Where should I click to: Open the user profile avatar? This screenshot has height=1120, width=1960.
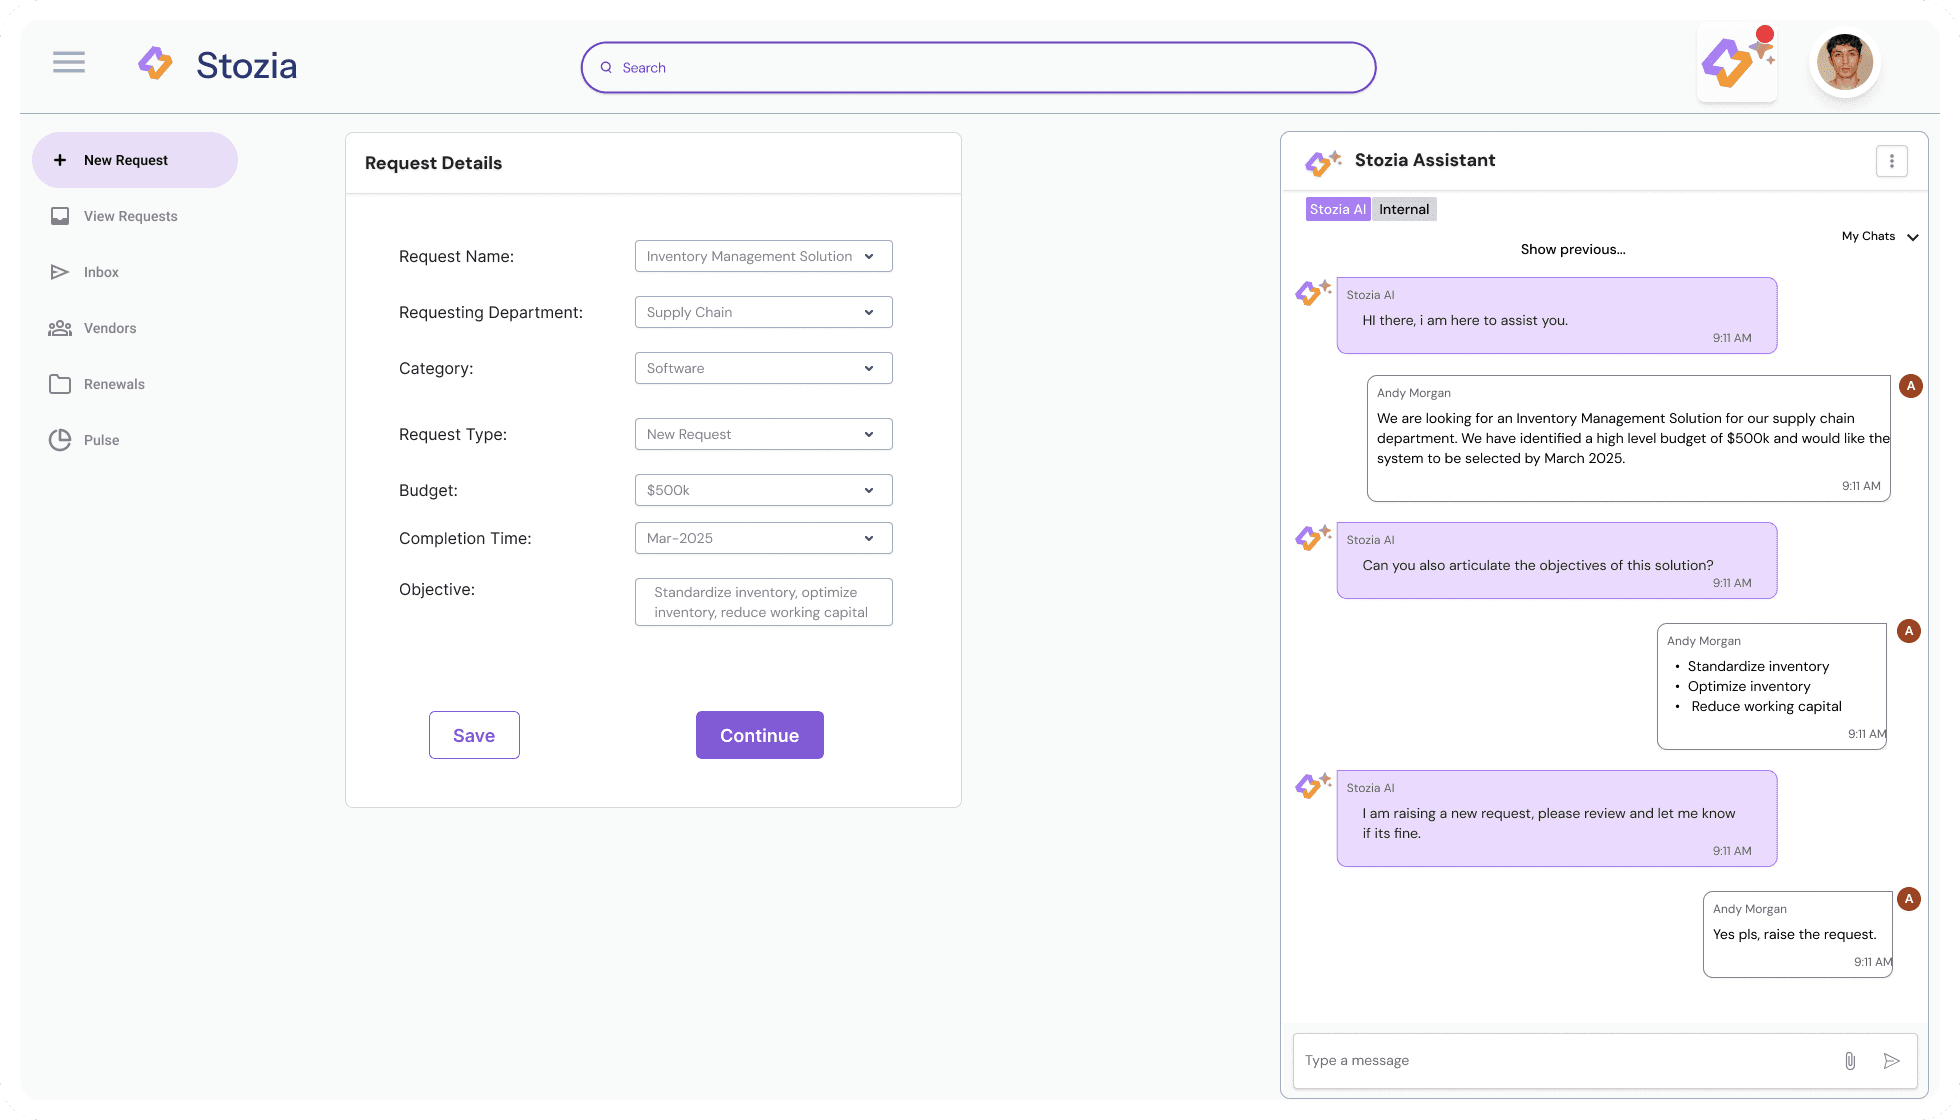click(x=1844, y=62)
